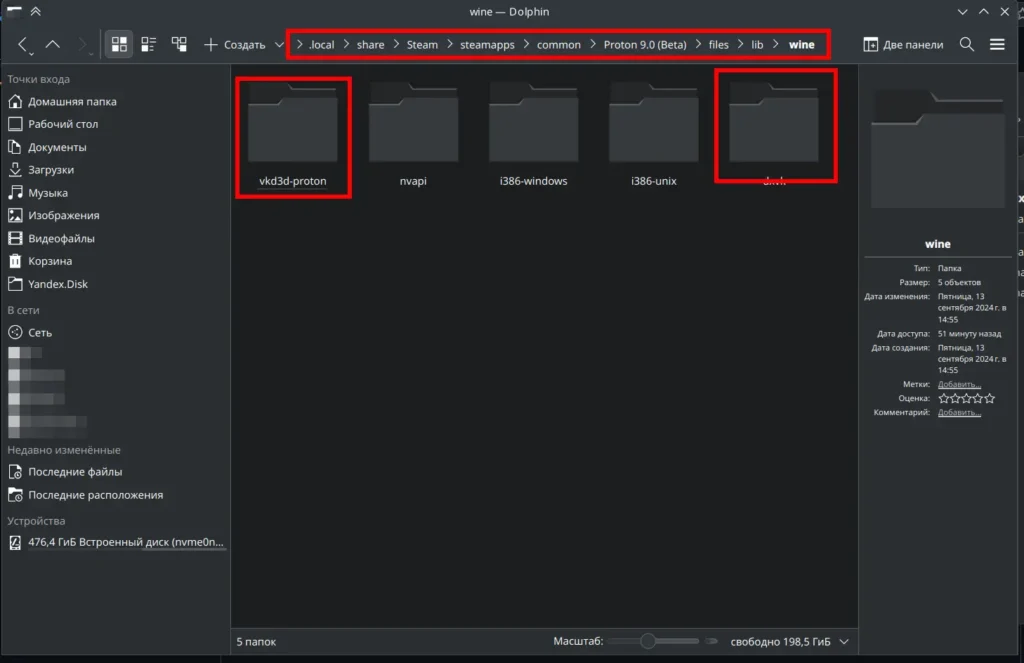The height and width of the screenshot is (663, 1024).
Task: Click the wine breadcrumb segment
Action: pyautogui.click(x=801, y=44)
